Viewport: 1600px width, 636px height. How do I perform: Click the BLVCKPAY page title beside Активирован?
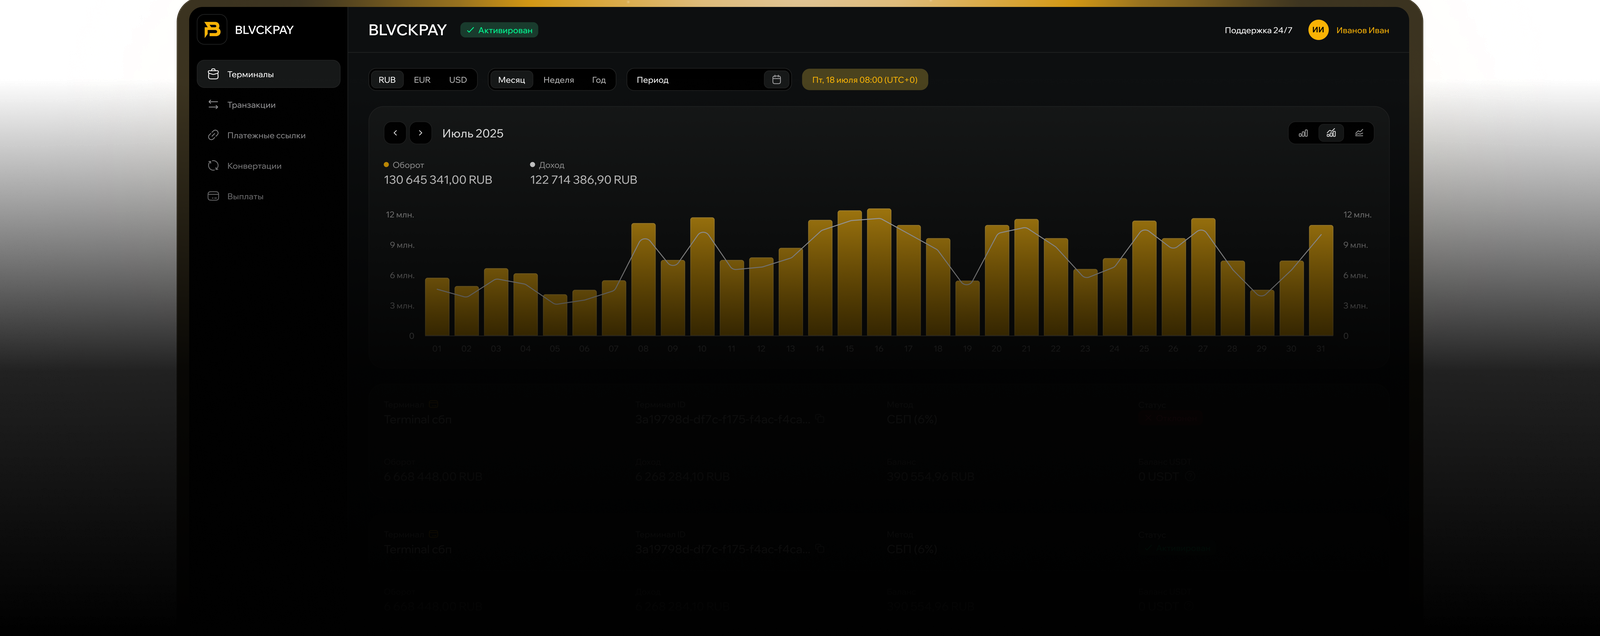(x=408, y=30)
